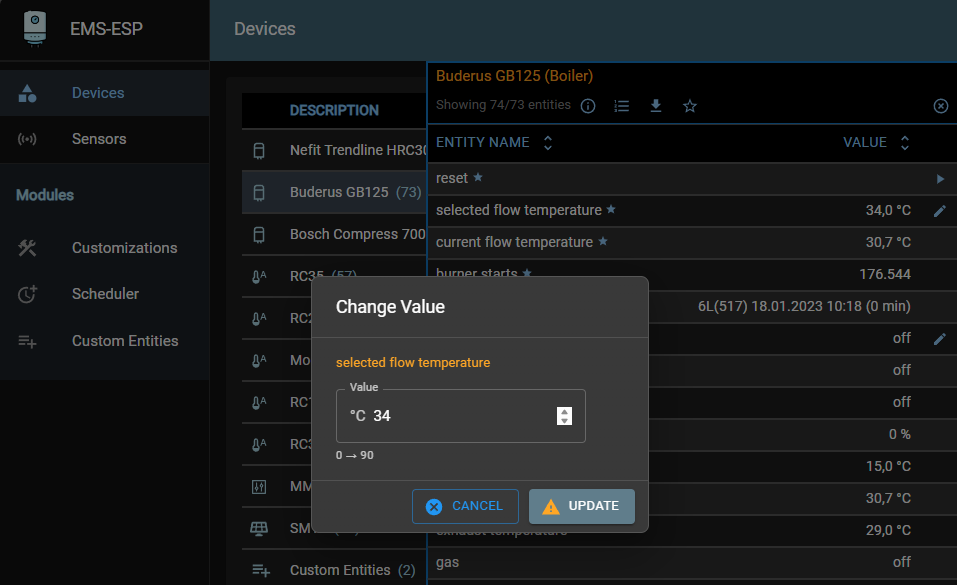Open the Sensors page
The image size is (957, 585).
pyautogui.click(x=98, y=139)
